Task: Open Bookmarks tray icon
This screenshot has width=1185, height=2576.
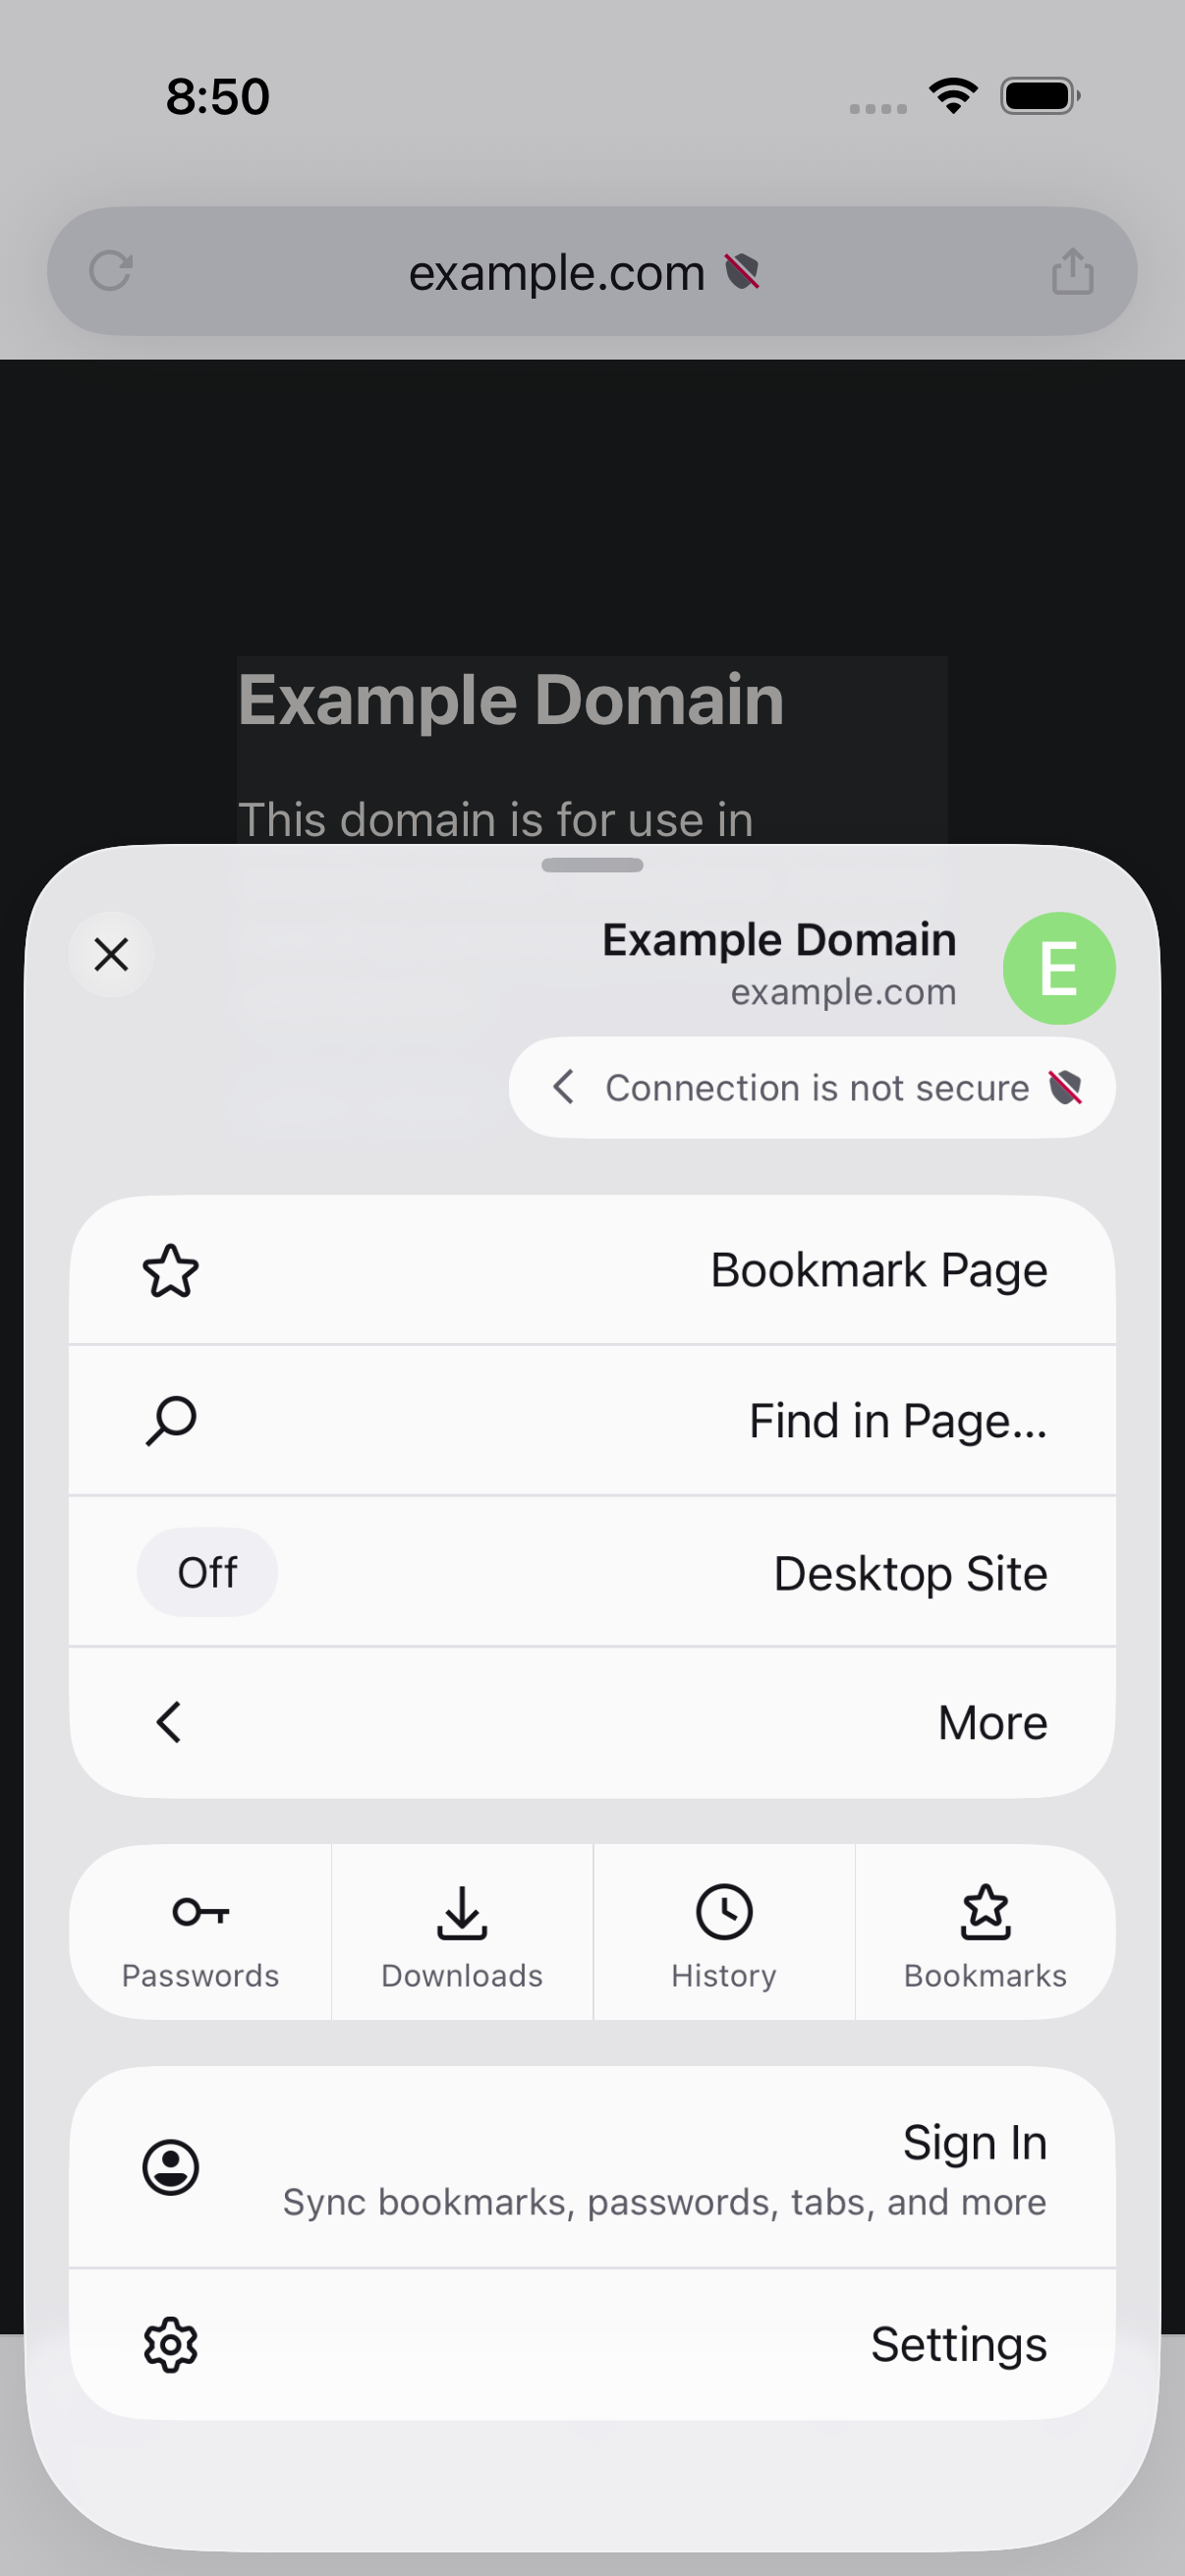Action: [x=986, y=1912]
